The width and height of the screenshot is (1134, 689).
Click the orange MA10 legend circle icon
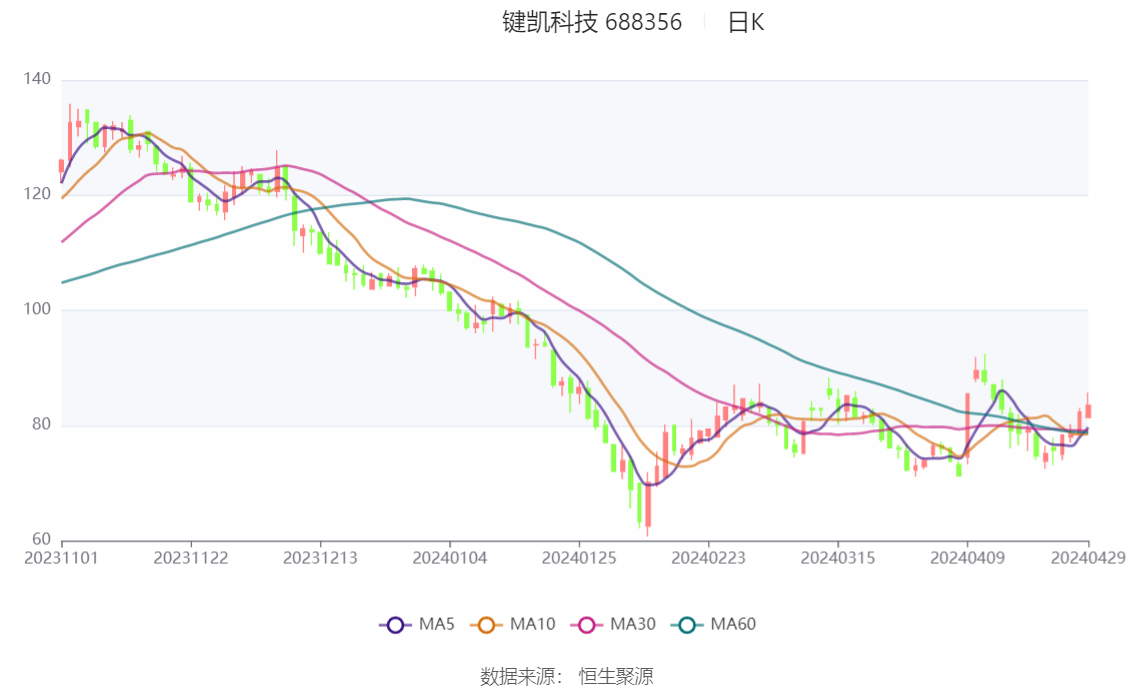[486, 625]
